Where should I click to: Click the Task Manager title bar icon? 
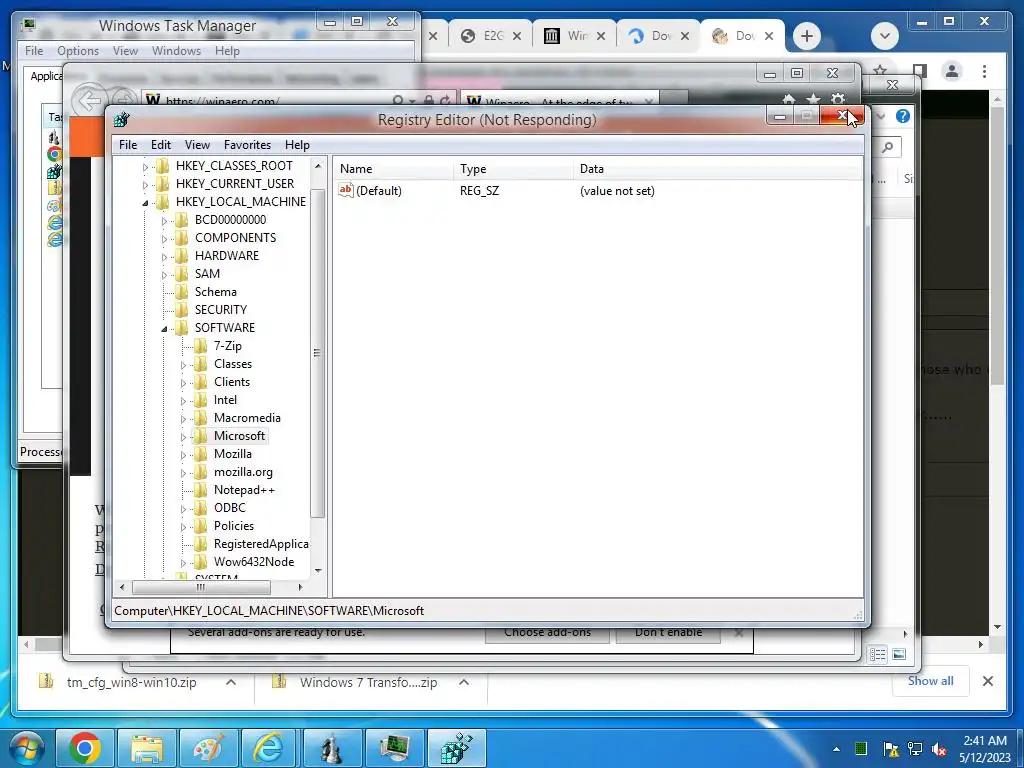[x=29, y=25]
